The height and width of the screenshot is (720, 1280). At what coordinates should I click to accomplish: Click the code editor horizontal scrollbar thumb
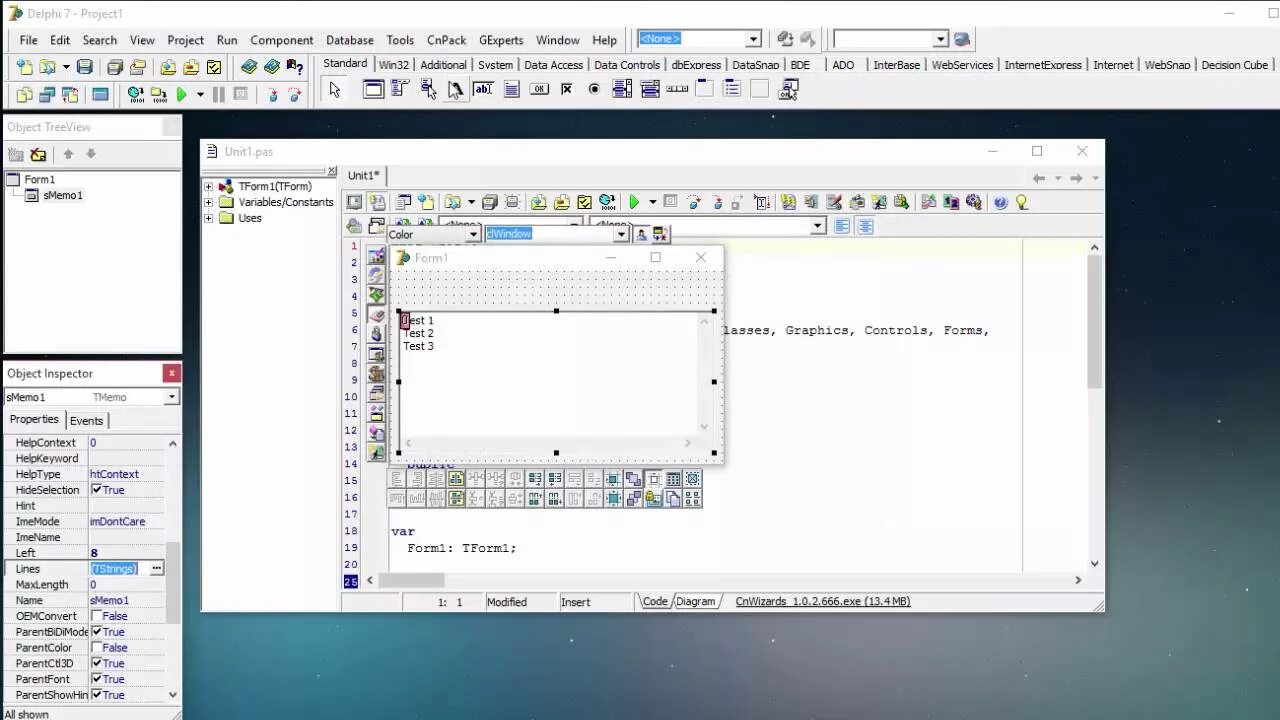[x=411, y=580]
